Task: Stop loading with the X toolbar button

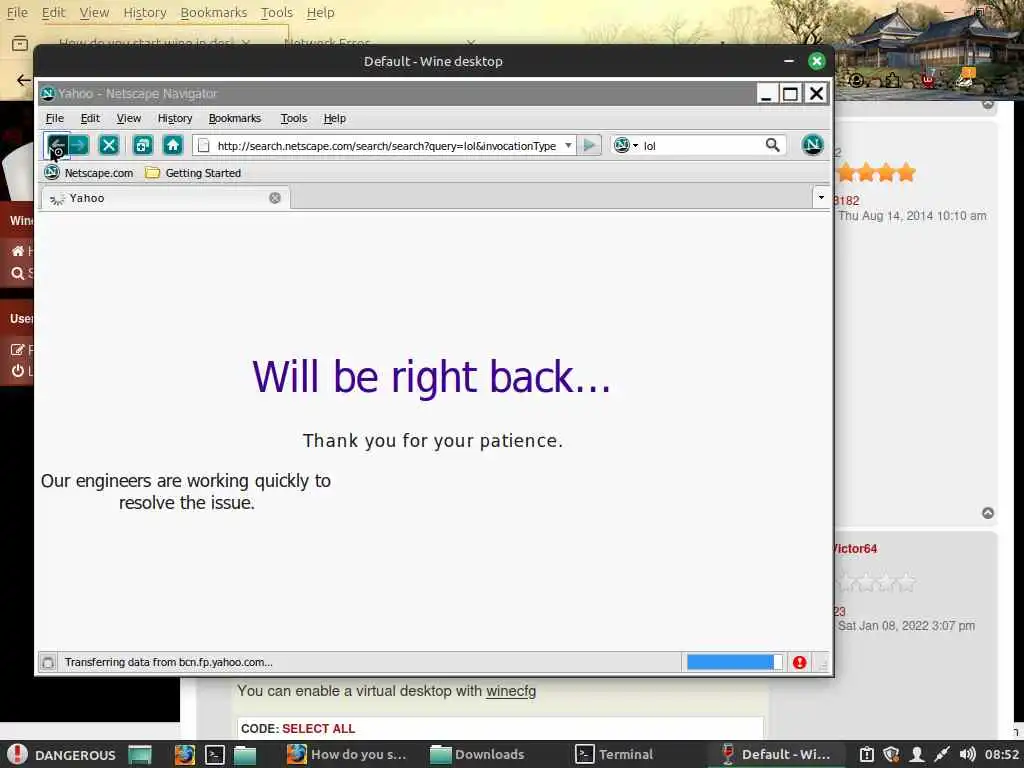Action: pyautogui.click(x=109, y=145)
